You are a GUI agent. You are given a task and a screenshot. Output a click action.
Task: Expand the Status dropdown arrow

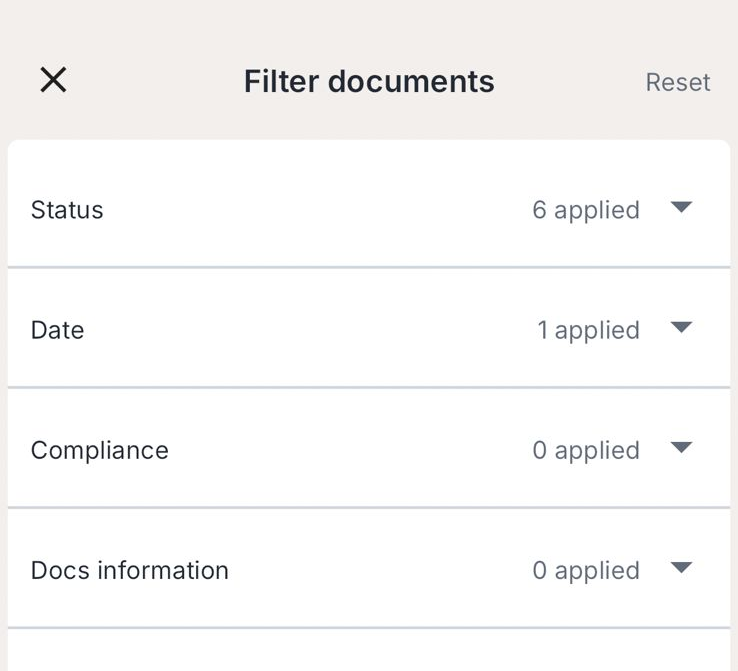(681, 208)
